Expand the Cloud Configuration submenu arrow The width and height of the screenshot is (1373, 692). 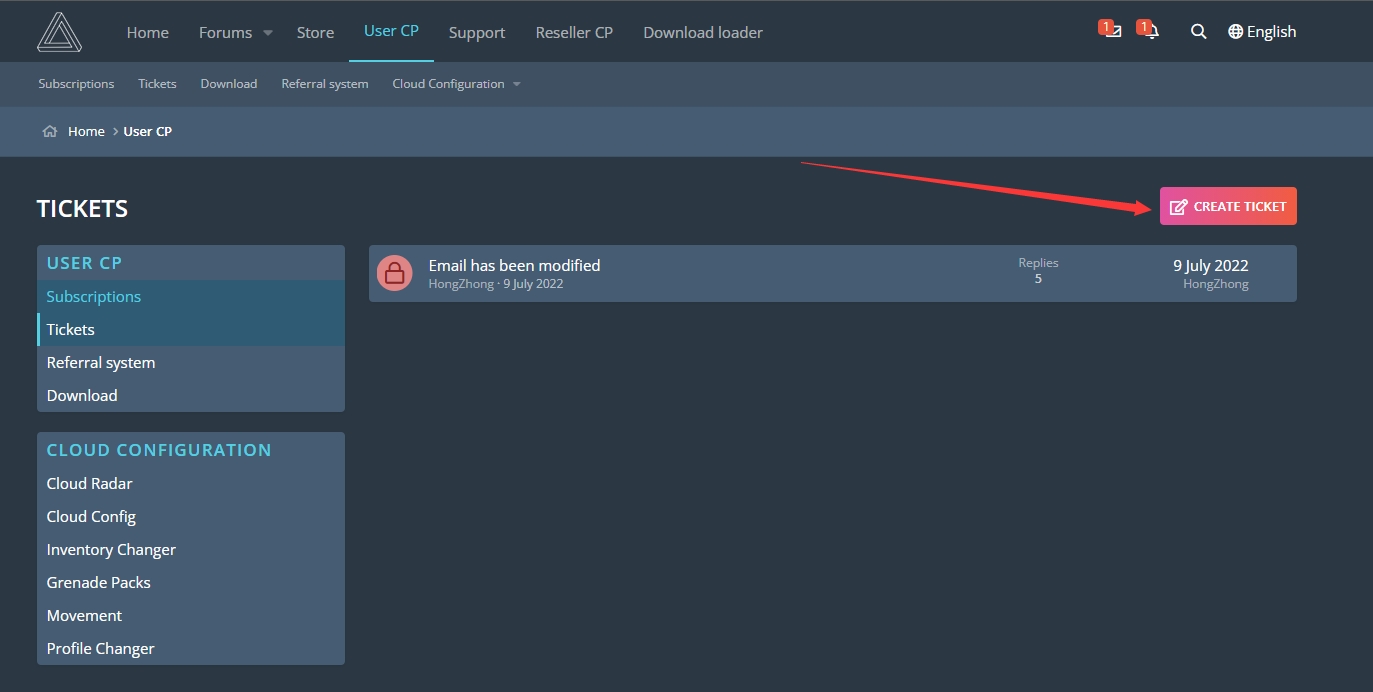517,84
